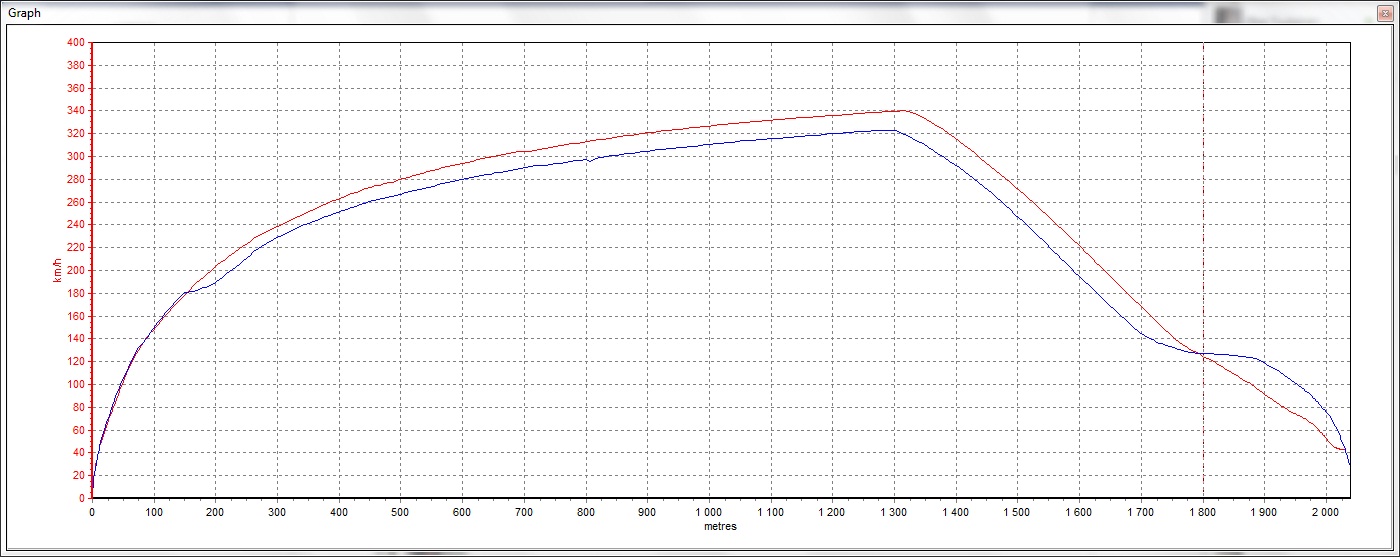Click the y-axis value "300"
Viewport: 1400px width, 557px height.
76,156
